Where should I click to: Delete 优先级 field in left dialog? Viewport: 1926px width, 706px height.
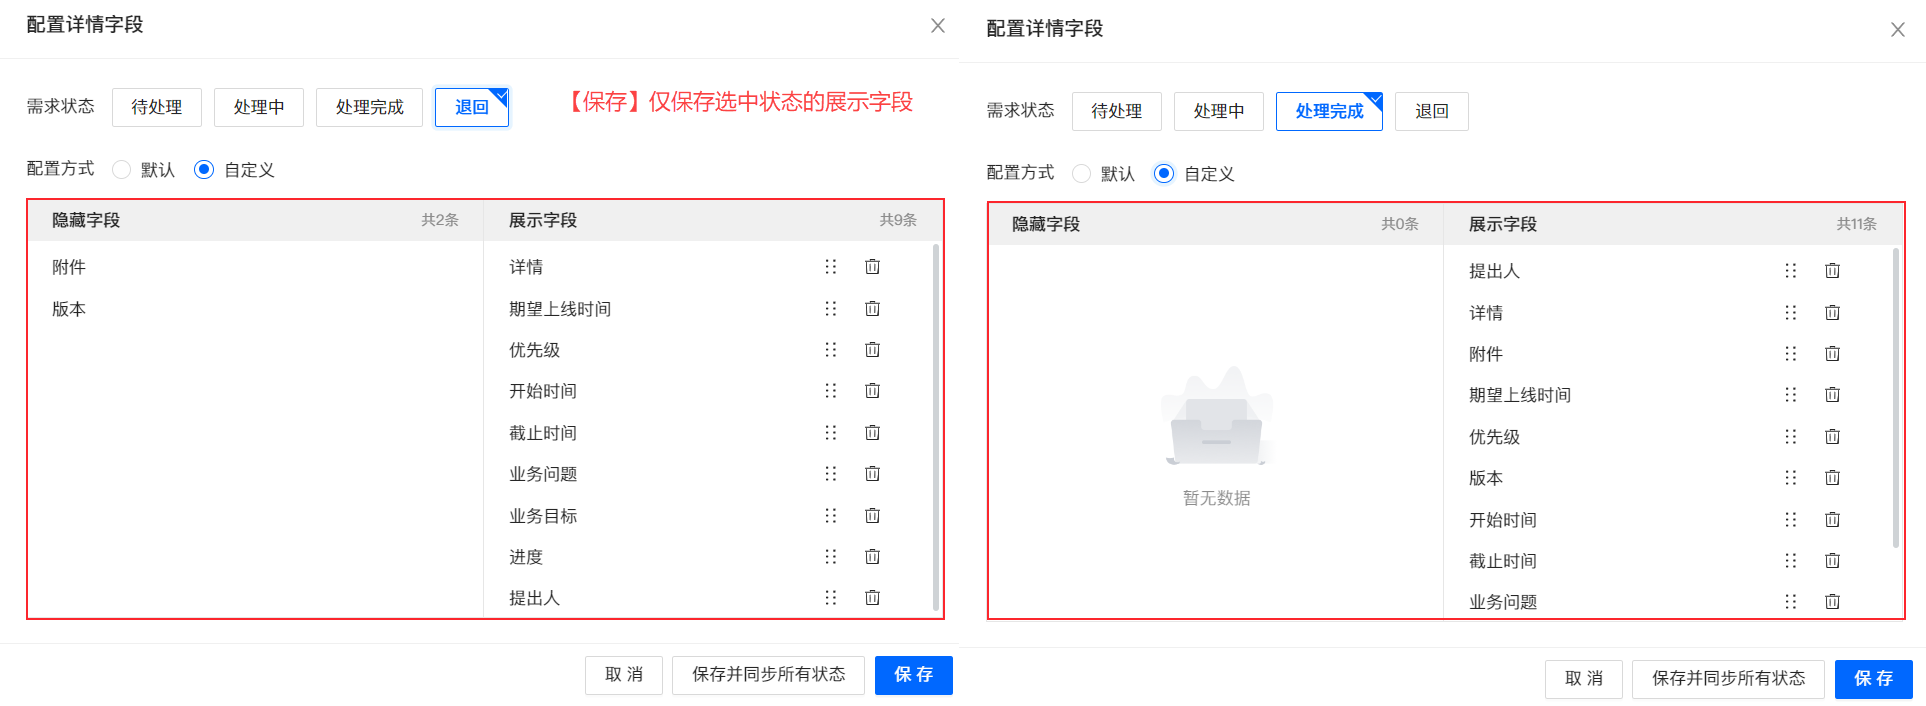(x=872, y=350)
